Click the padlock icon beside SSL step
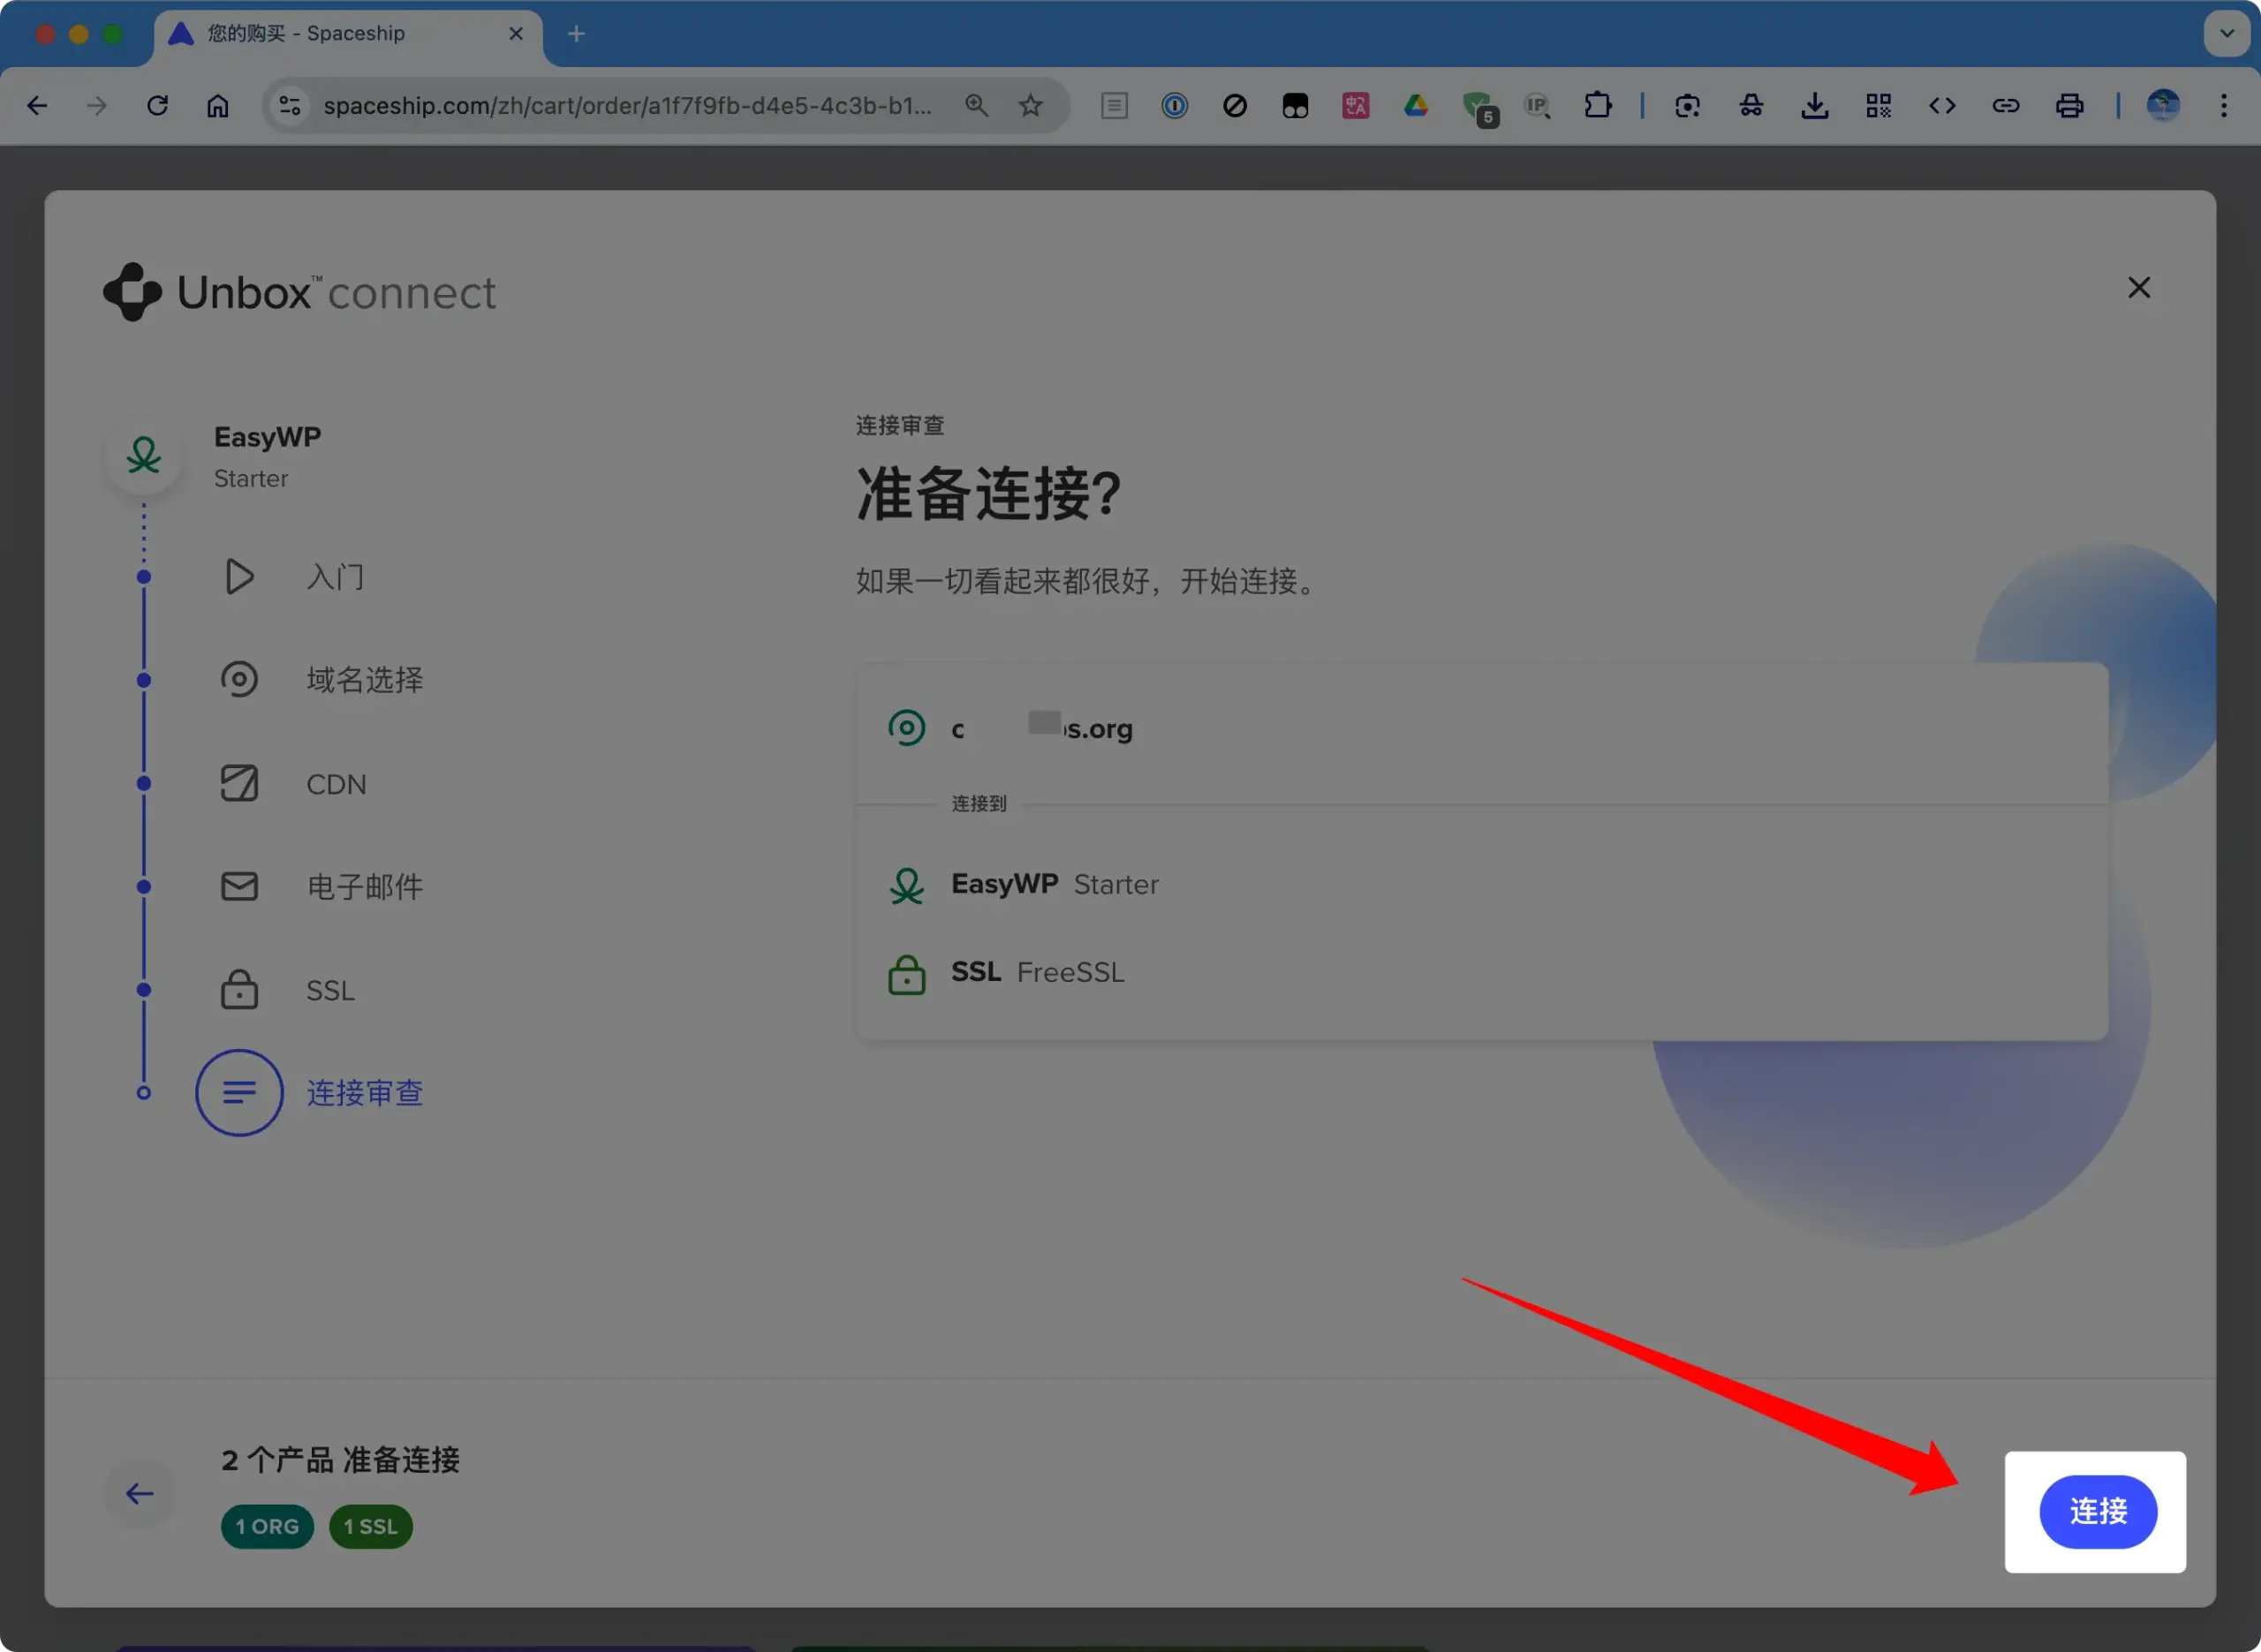The width and height of the screenshot is (2261, 1652). click(239, 989)
